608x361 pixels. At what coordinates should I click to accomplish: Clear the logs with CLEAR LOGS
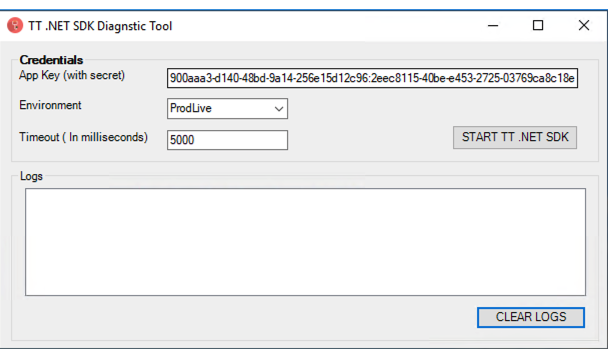pos(531,317)
